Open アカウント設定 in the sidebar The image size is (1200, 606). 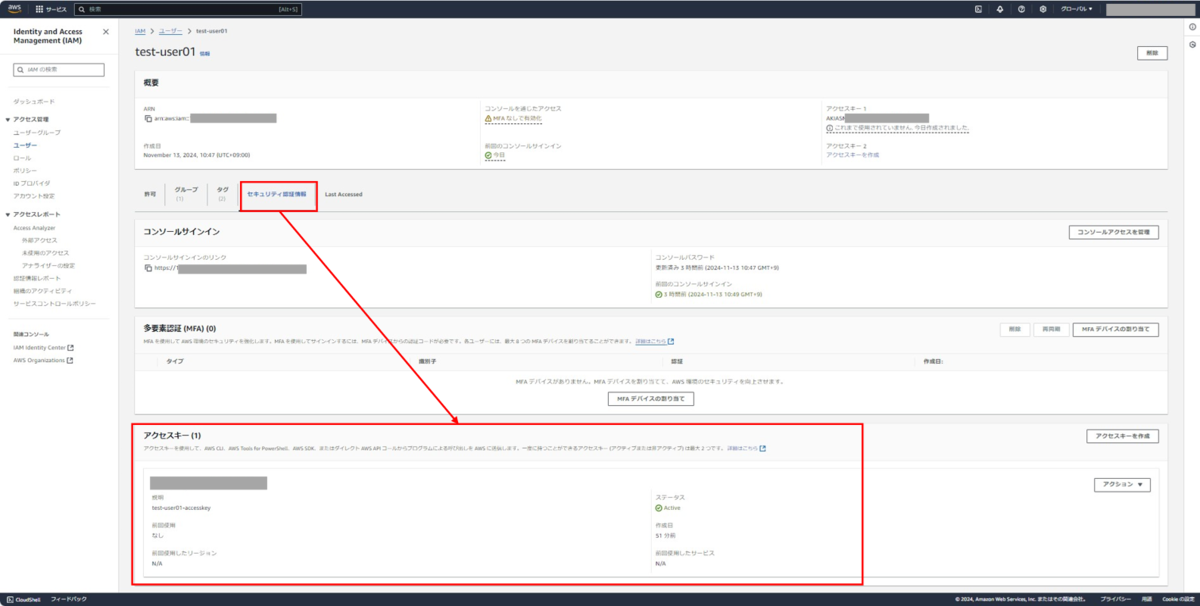(34, 196)
